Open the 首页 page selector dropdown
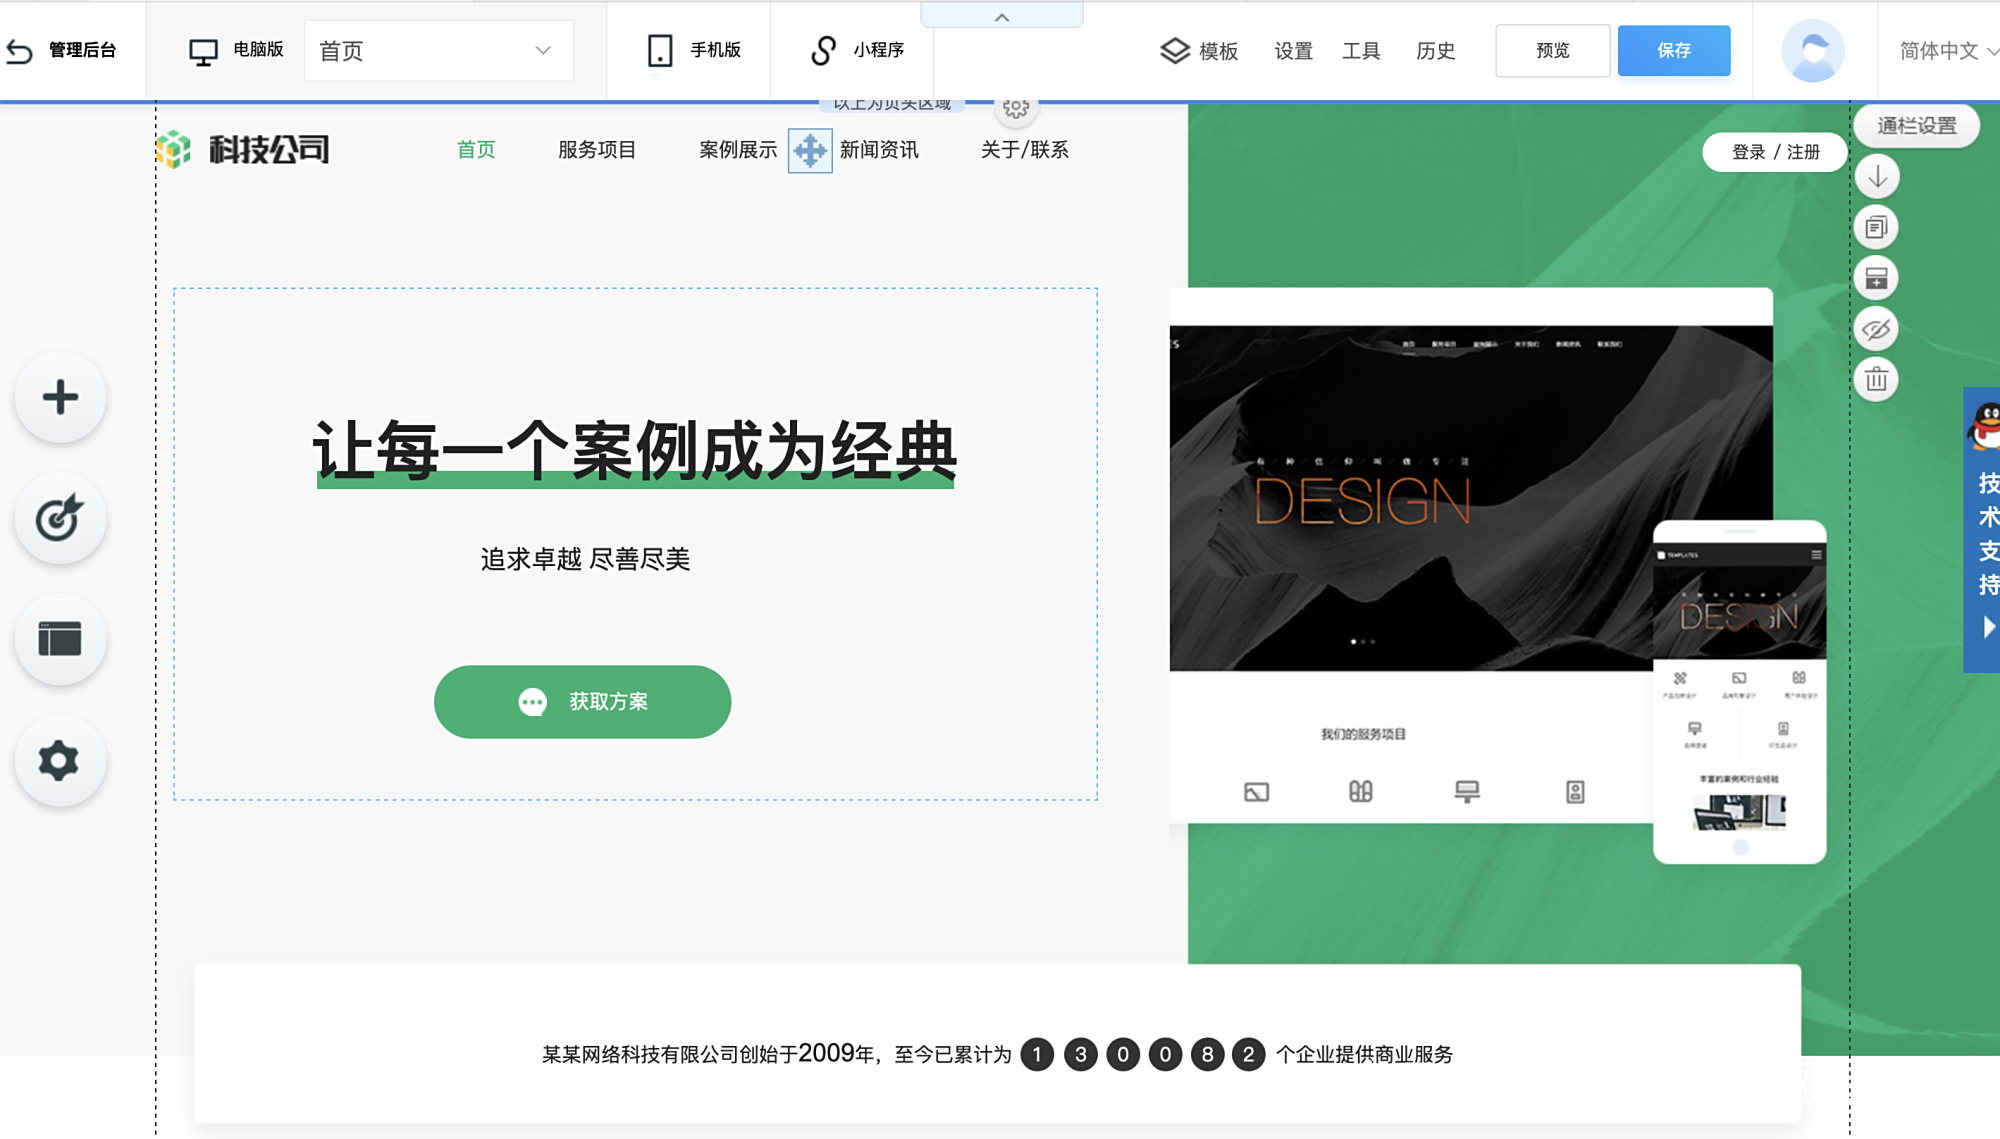The height and width of the screenshot is (1139, 2000). (439, 51)
